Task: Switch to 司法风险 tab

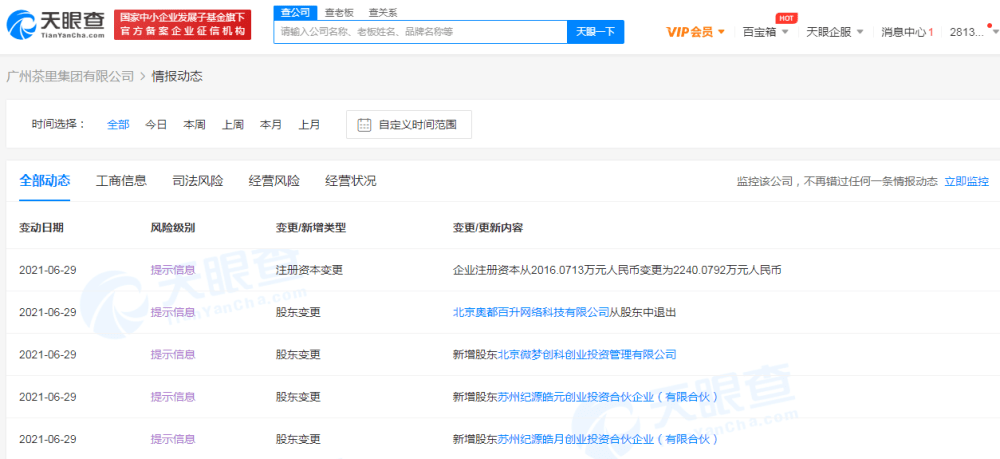Action: coord(198,181)
